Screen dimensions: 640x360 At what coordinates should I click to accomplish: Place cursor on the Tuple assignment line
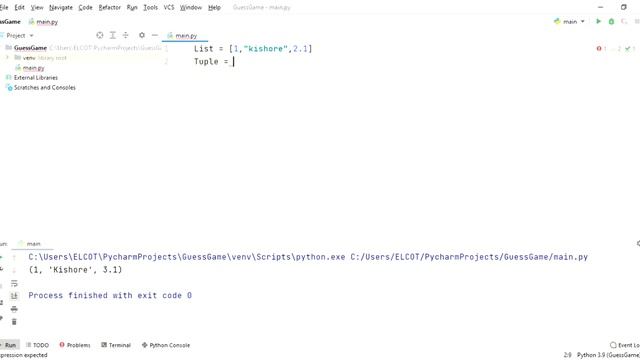[x=213, y=62]
